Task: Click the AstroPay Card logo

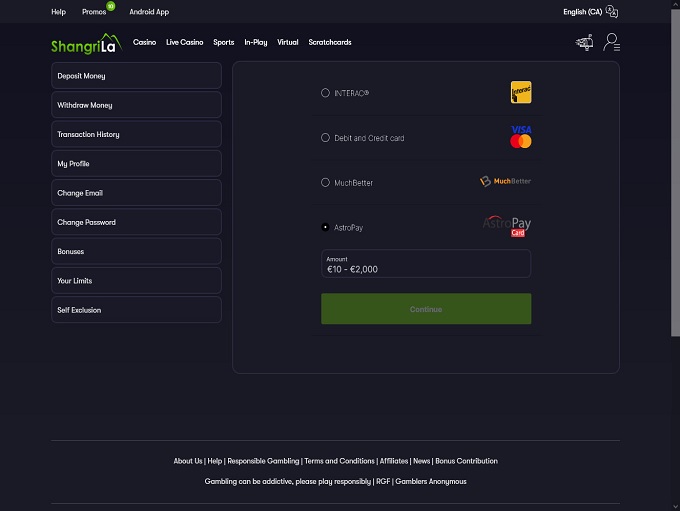Action: pos(507,227)
